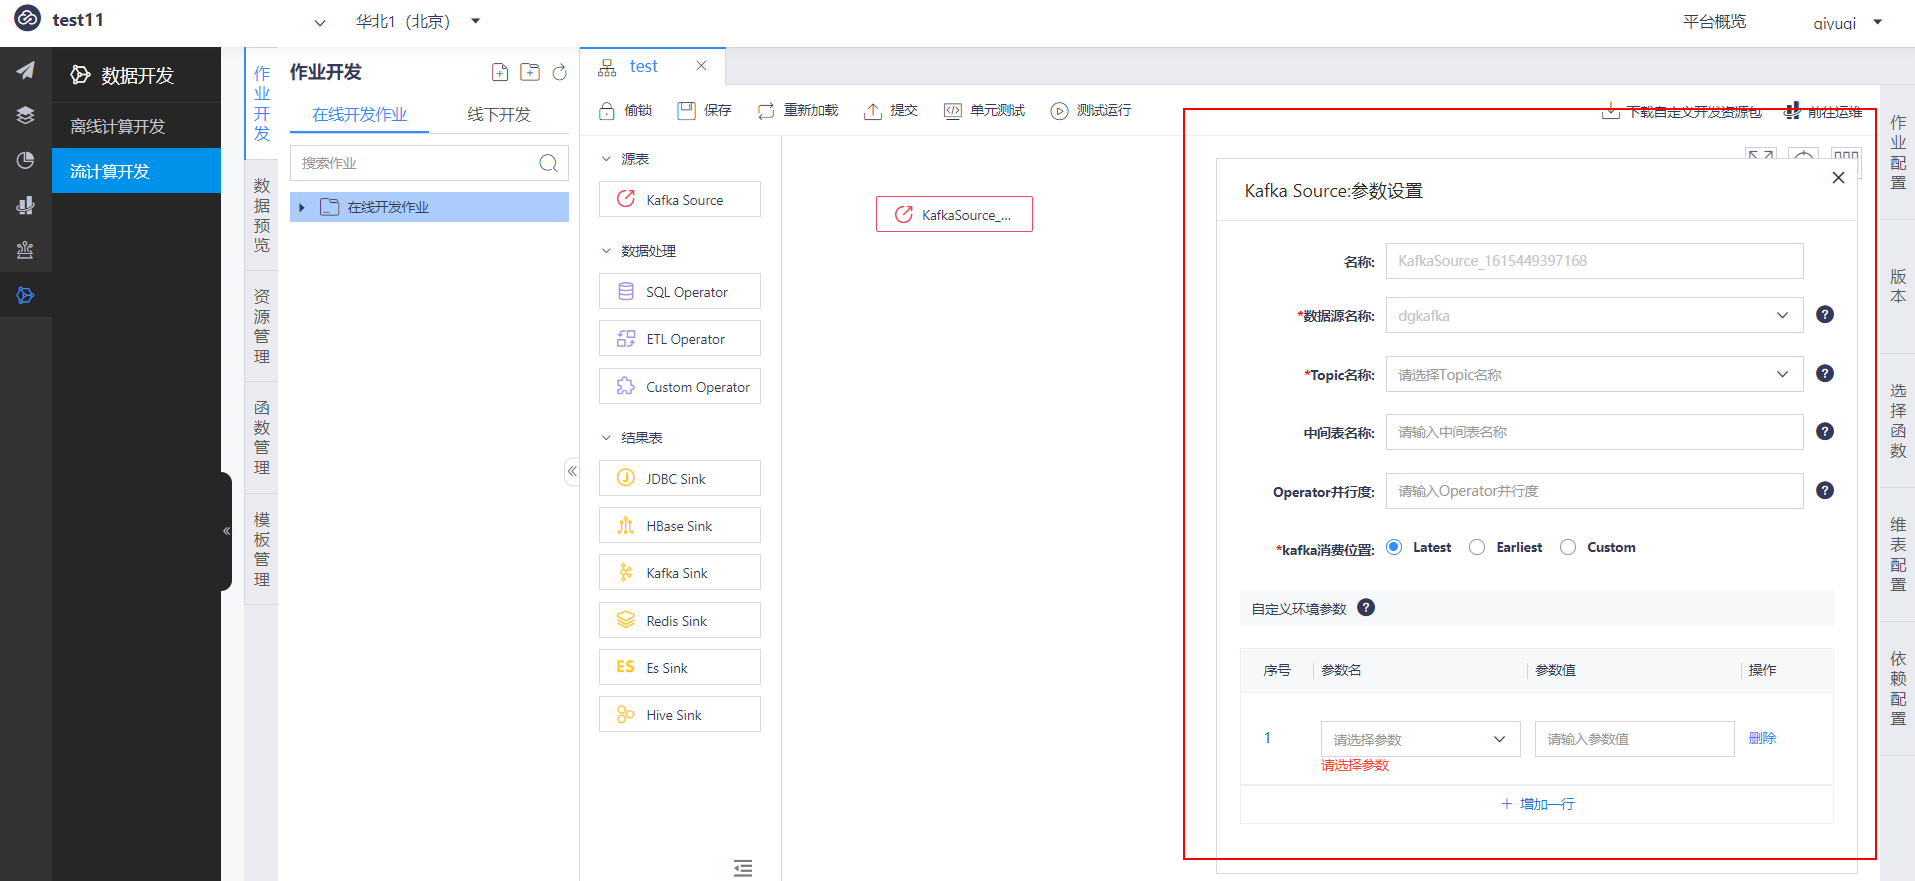This screenshot has width=1915, height=881.
Task: Select HBase Sink component
Action: (680, 525)
